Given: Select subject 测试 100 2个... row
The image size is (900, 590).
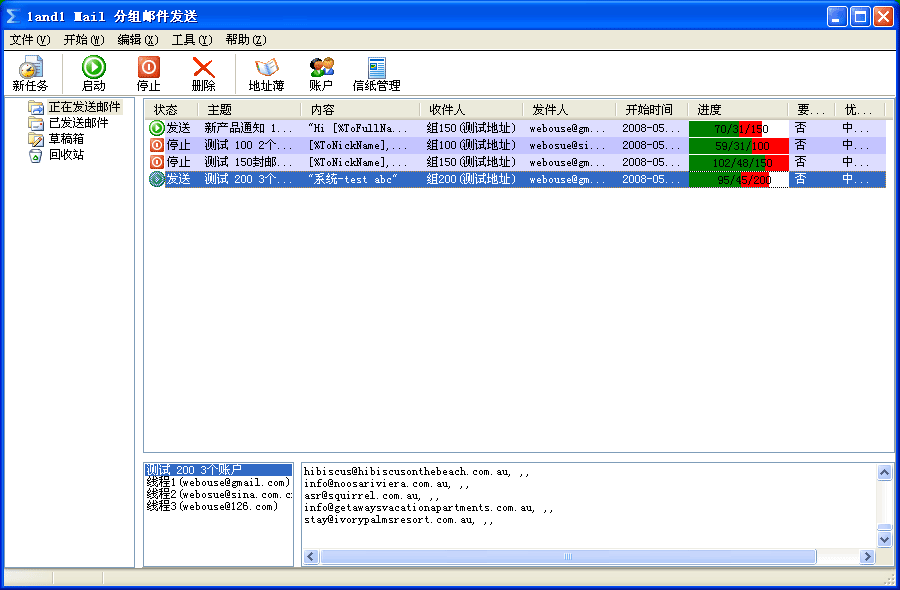Looking at the screenshot, I should 249,145.
